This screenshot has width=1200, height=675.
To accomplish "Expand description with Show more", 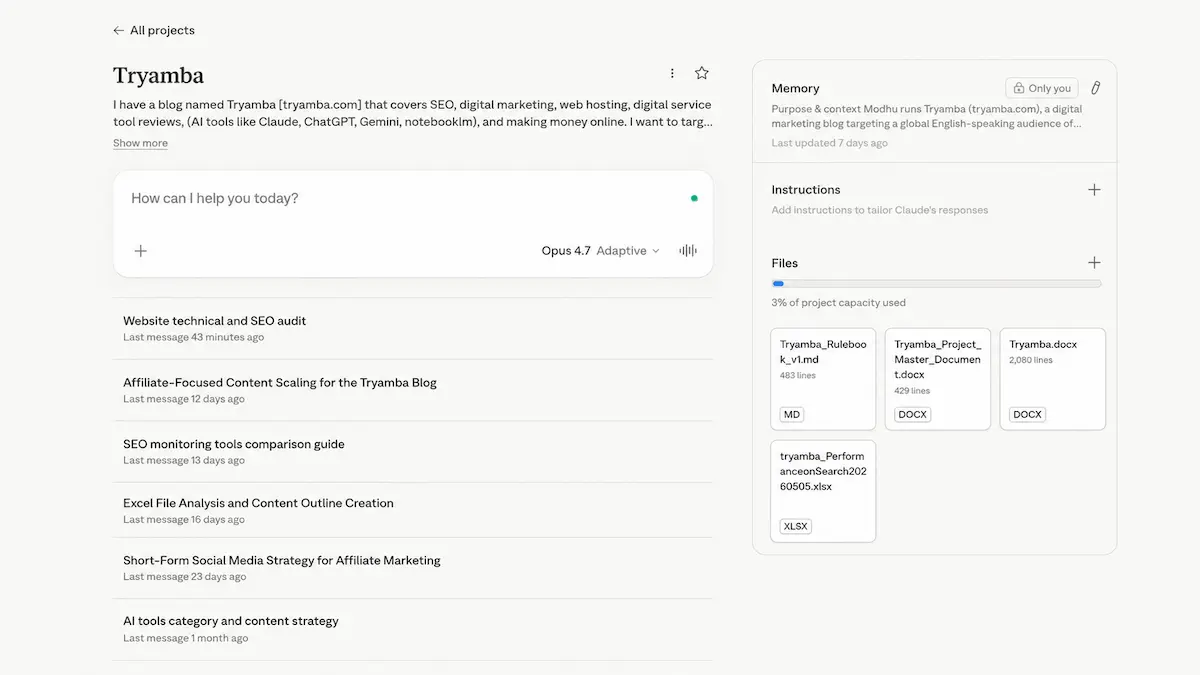I will (140, 143).
